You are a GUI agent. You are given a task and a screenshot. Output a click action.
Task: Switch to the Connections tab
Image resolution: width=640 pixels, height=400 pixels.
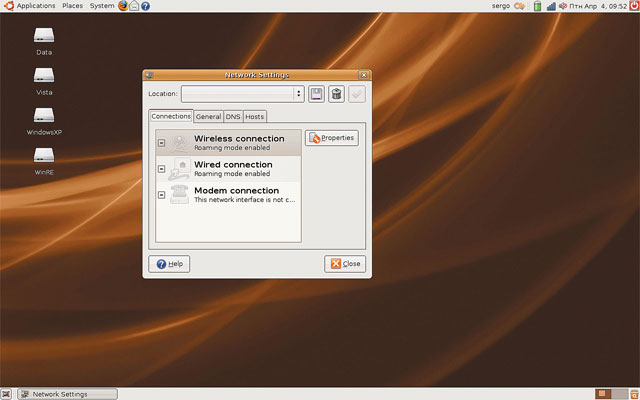click(x=171, y=116)
